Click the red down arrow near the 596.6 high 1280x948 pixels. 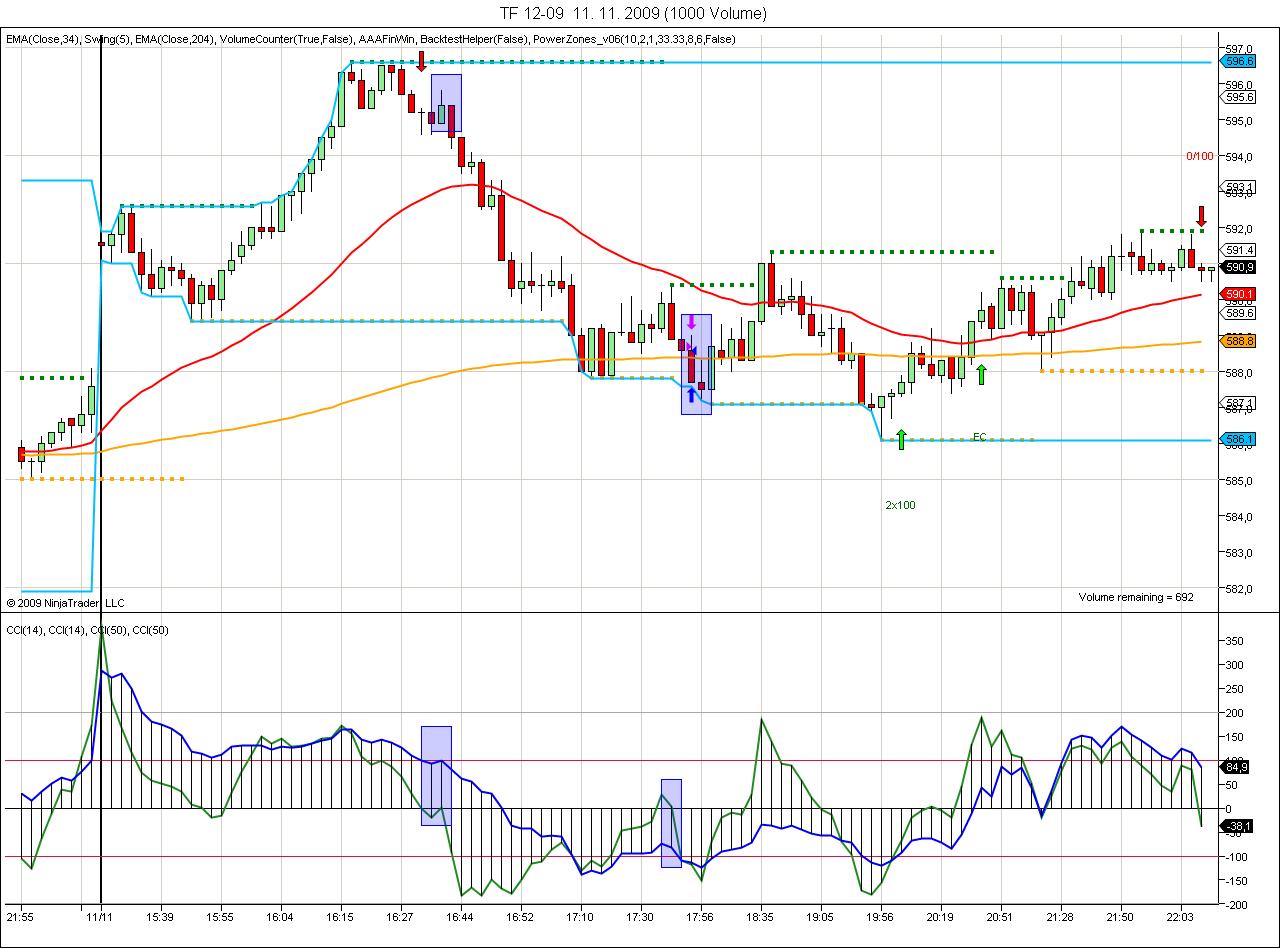(x=422, y=61)
